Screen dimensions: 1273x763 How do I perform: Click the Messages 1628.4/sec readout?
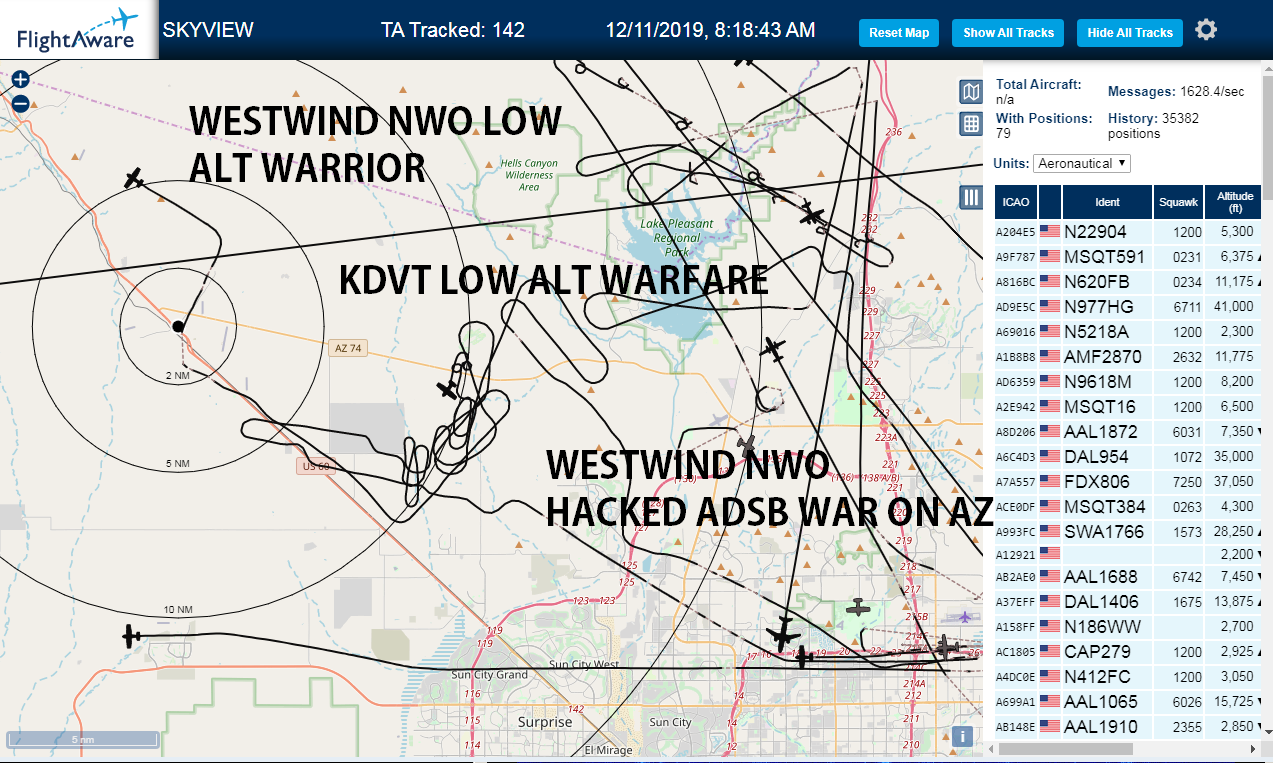(x=1176, y=92)
